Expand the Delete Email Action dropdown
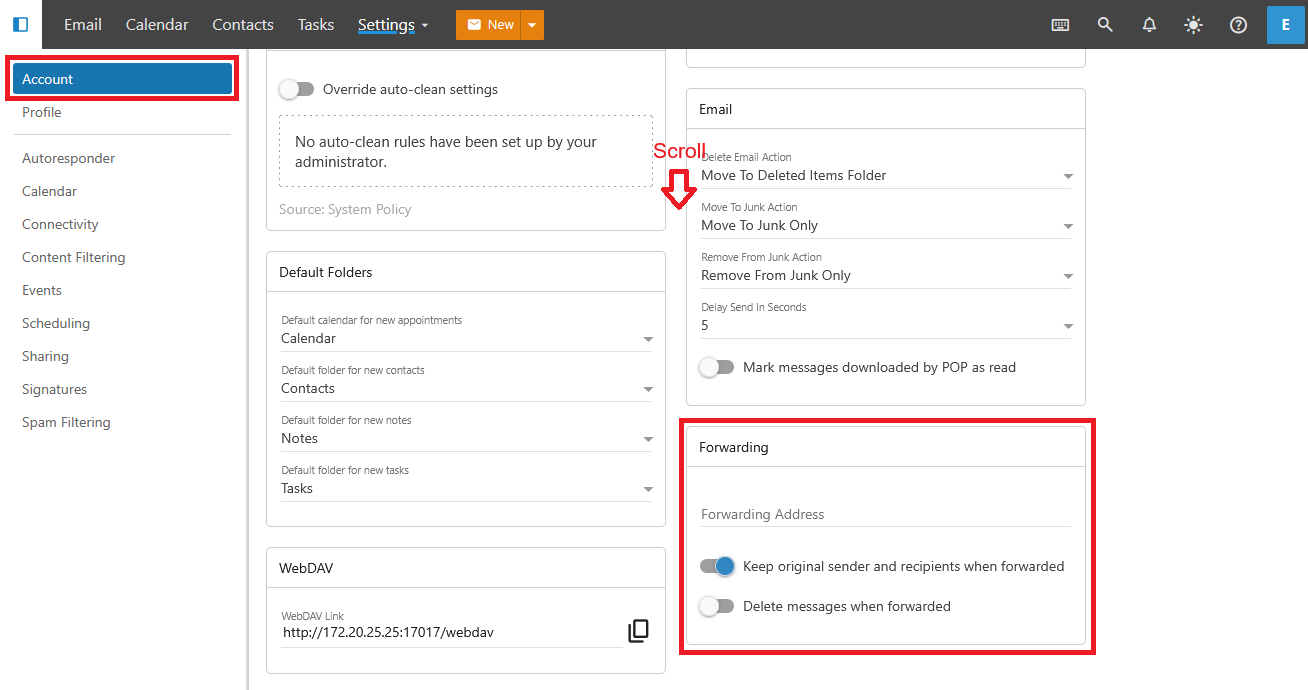Image resolution: width=1308 pixels, height=690 pixels. point(885,176)
